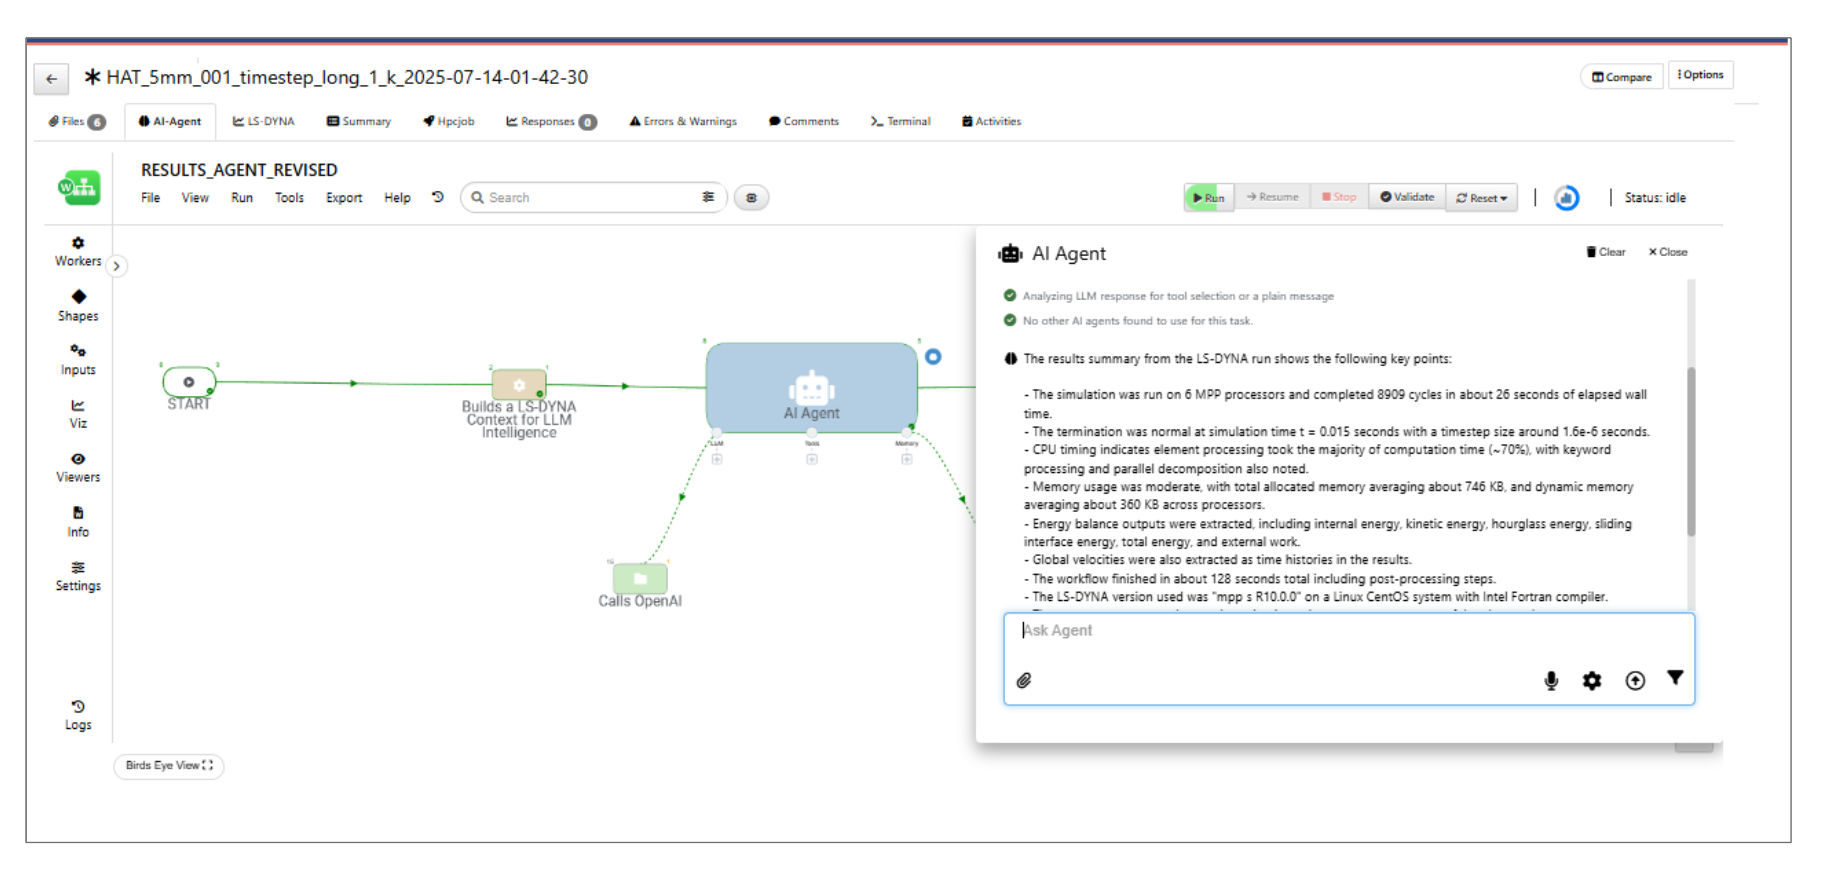
Task: Open the Viewers sidebar tool
Action: [x=78, y=467]
